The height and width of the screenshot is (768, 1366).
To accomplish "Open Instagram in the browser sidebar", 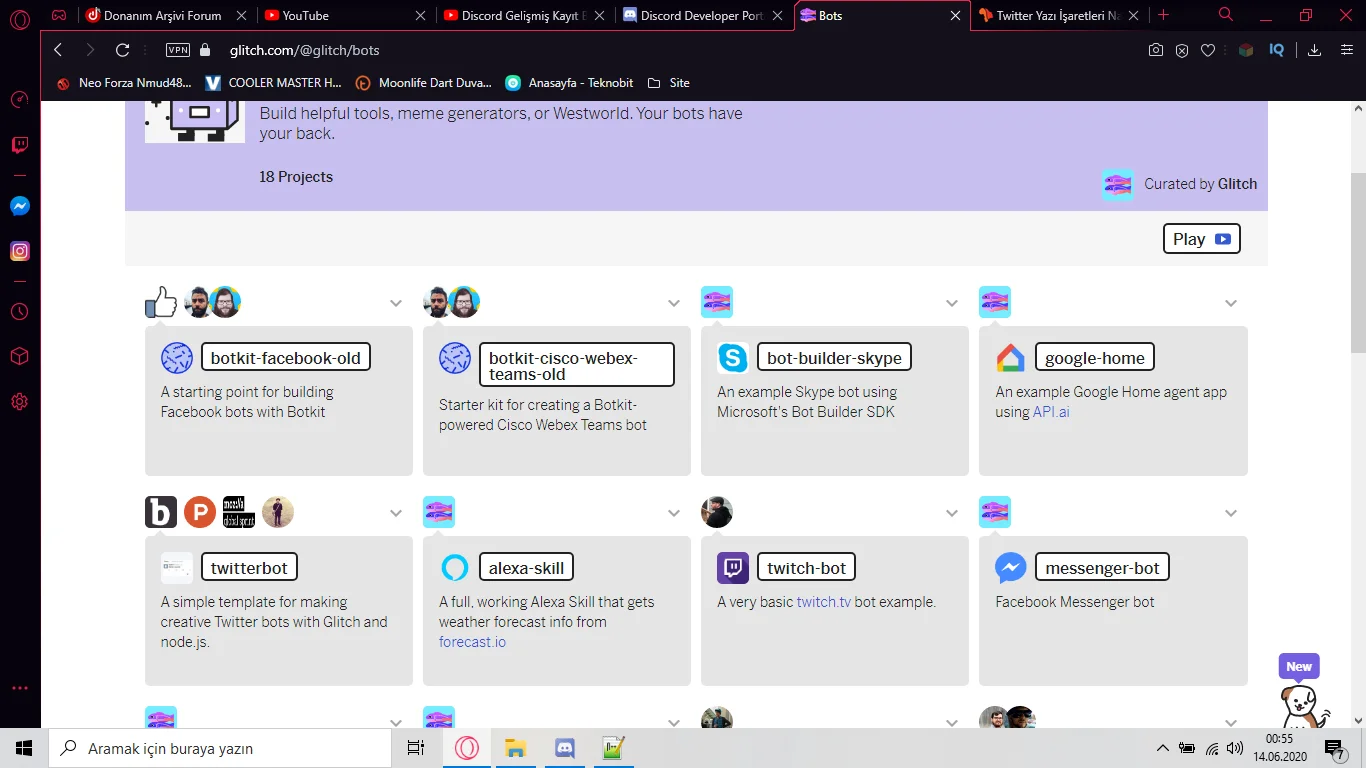I will tap(20, 251).
